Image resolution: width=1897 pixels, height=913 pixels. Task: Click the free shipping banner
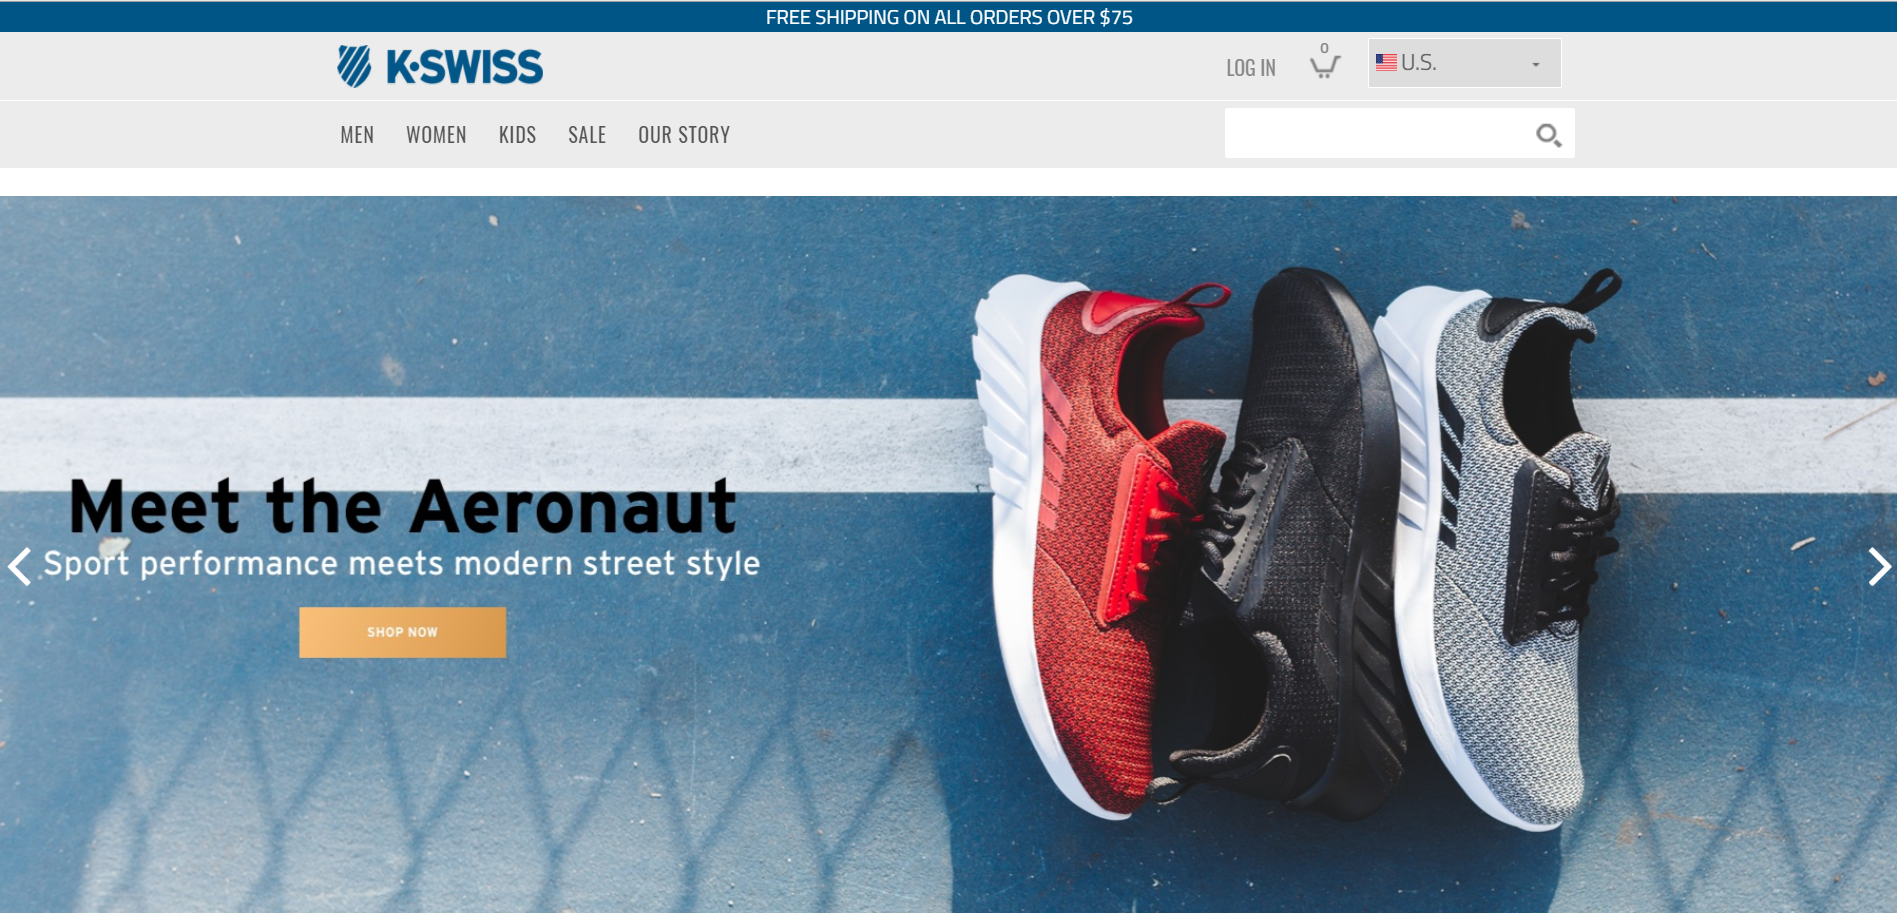point(948,17)
